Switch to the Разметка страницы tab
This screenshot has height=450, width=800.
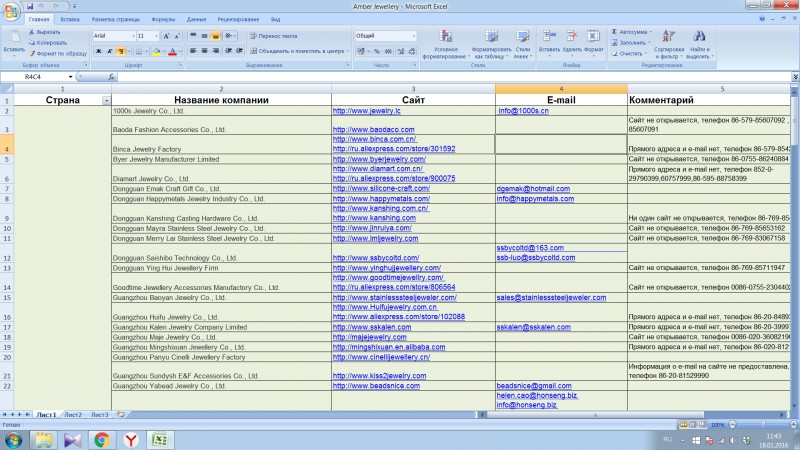(115, 19)
